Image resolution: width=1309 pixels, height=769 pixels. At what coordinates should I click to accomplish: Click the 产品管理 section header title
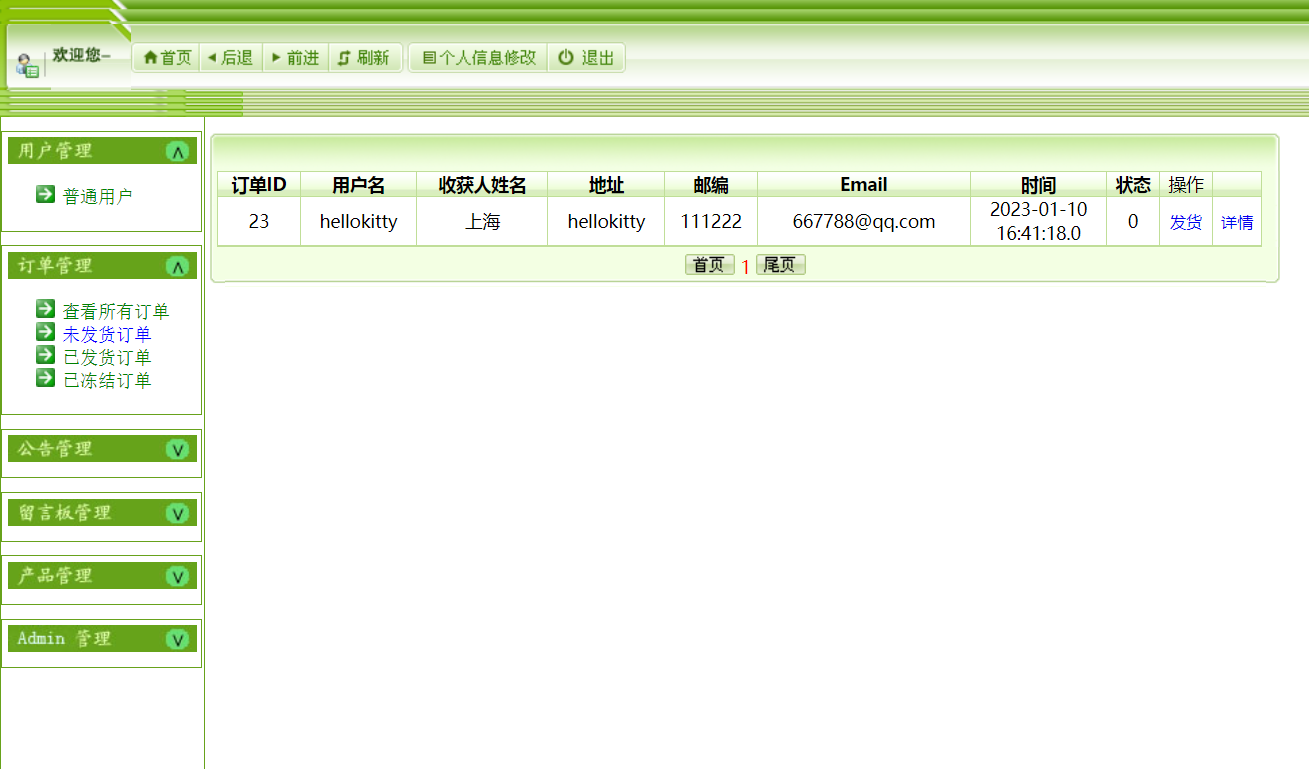coord(55,576)
